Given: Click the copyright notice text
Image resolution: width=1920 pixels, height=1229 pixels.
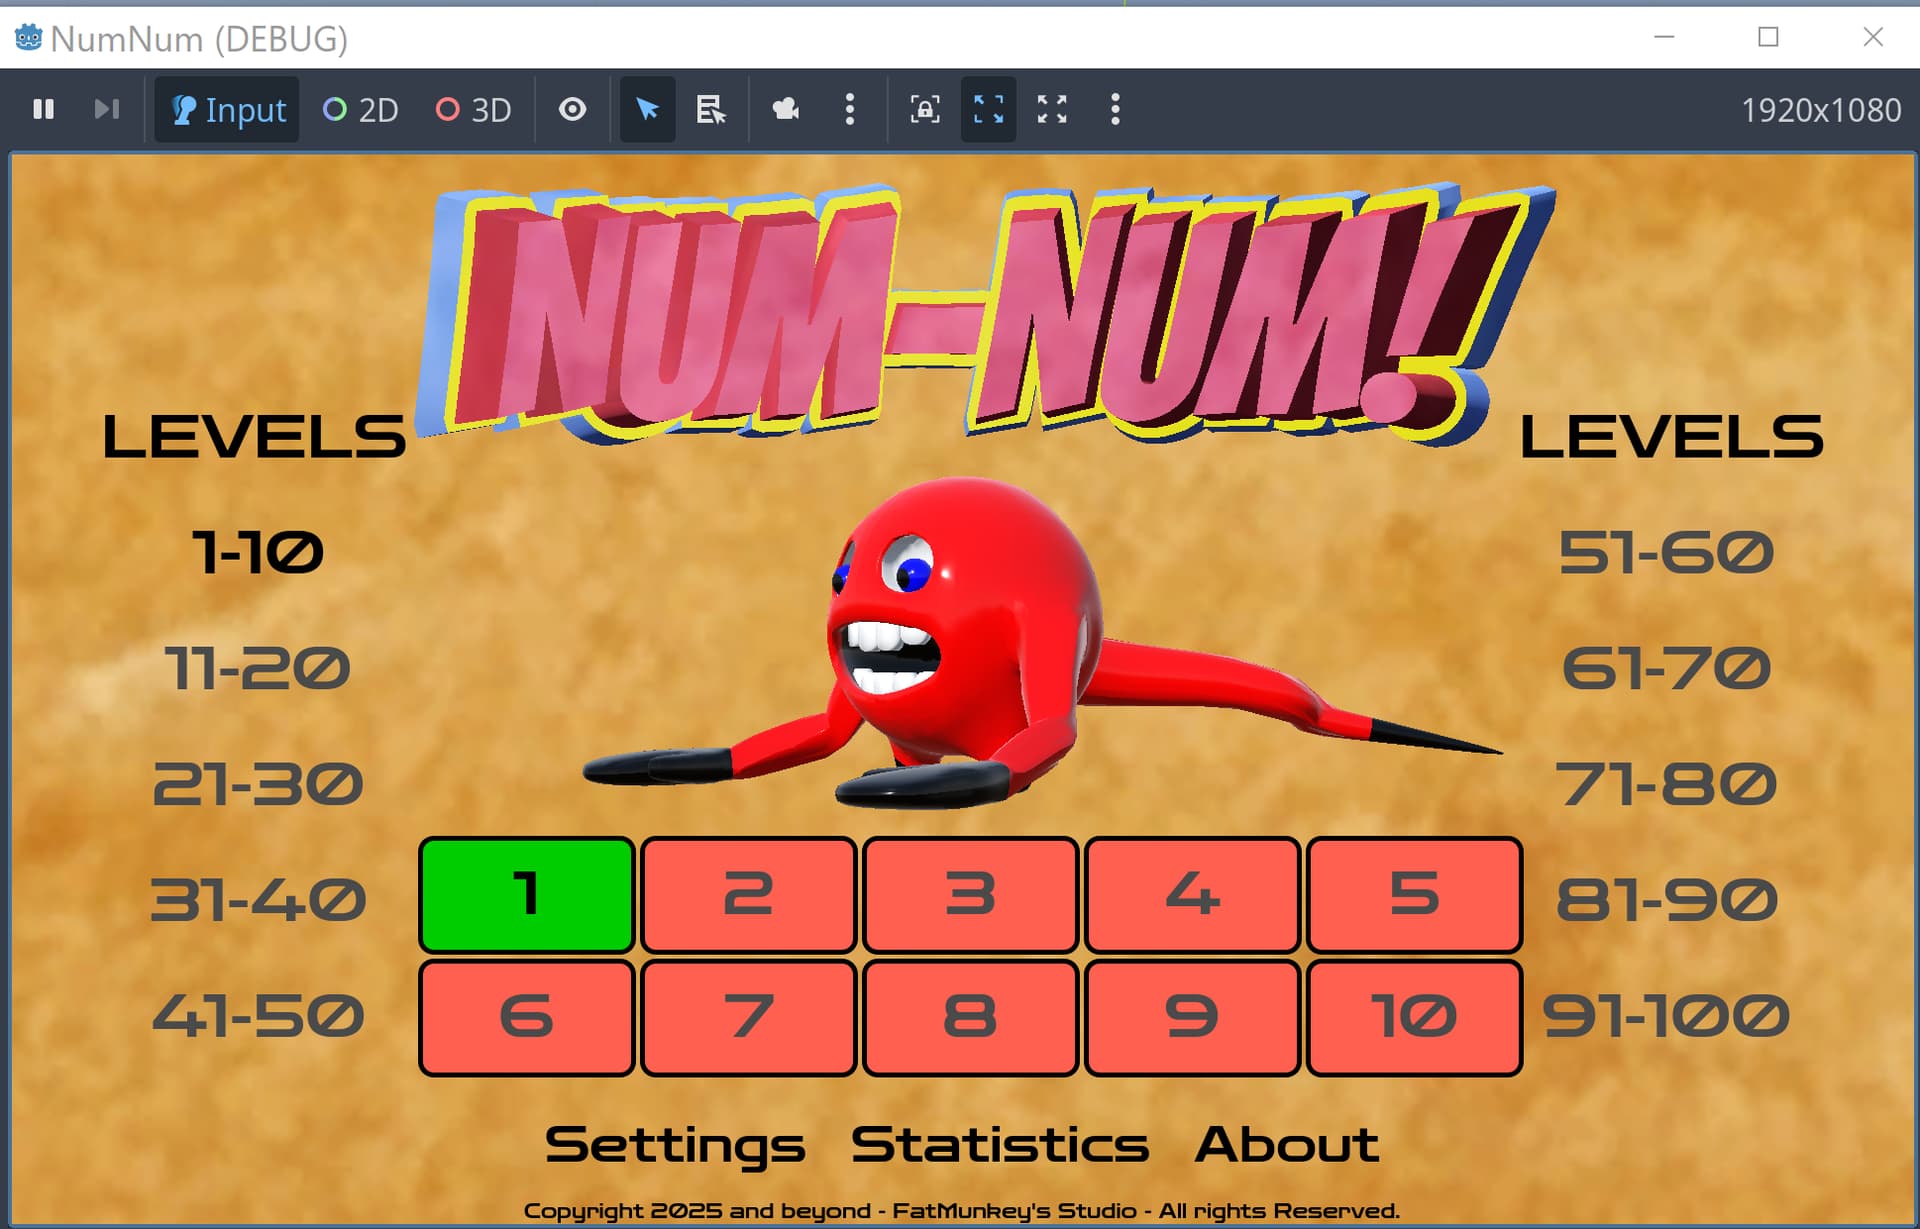Looking at the screenshot, I should tap(961, 1211).
